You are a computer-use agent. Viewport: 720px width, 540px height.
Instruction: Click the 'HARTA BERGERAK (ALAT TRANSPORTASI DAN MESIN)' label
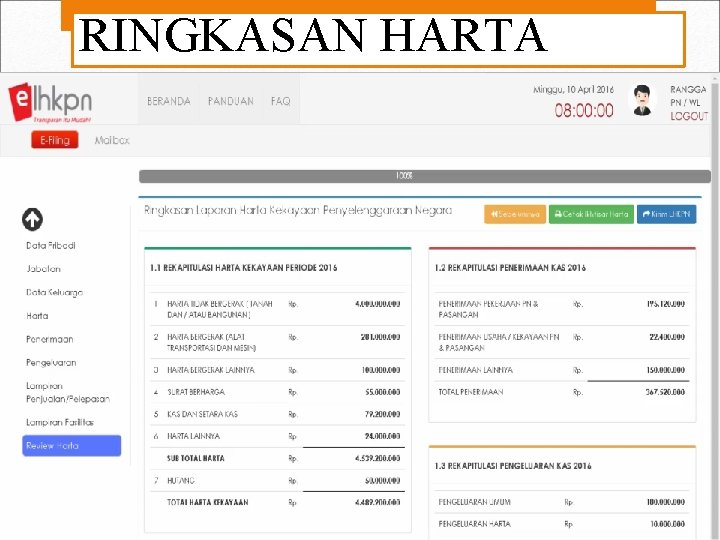point(211,343)
